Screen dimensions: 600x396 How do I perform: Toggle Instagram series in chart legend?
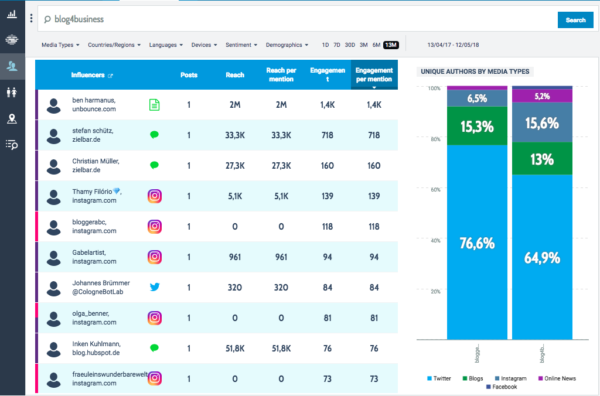pos(511,378)
